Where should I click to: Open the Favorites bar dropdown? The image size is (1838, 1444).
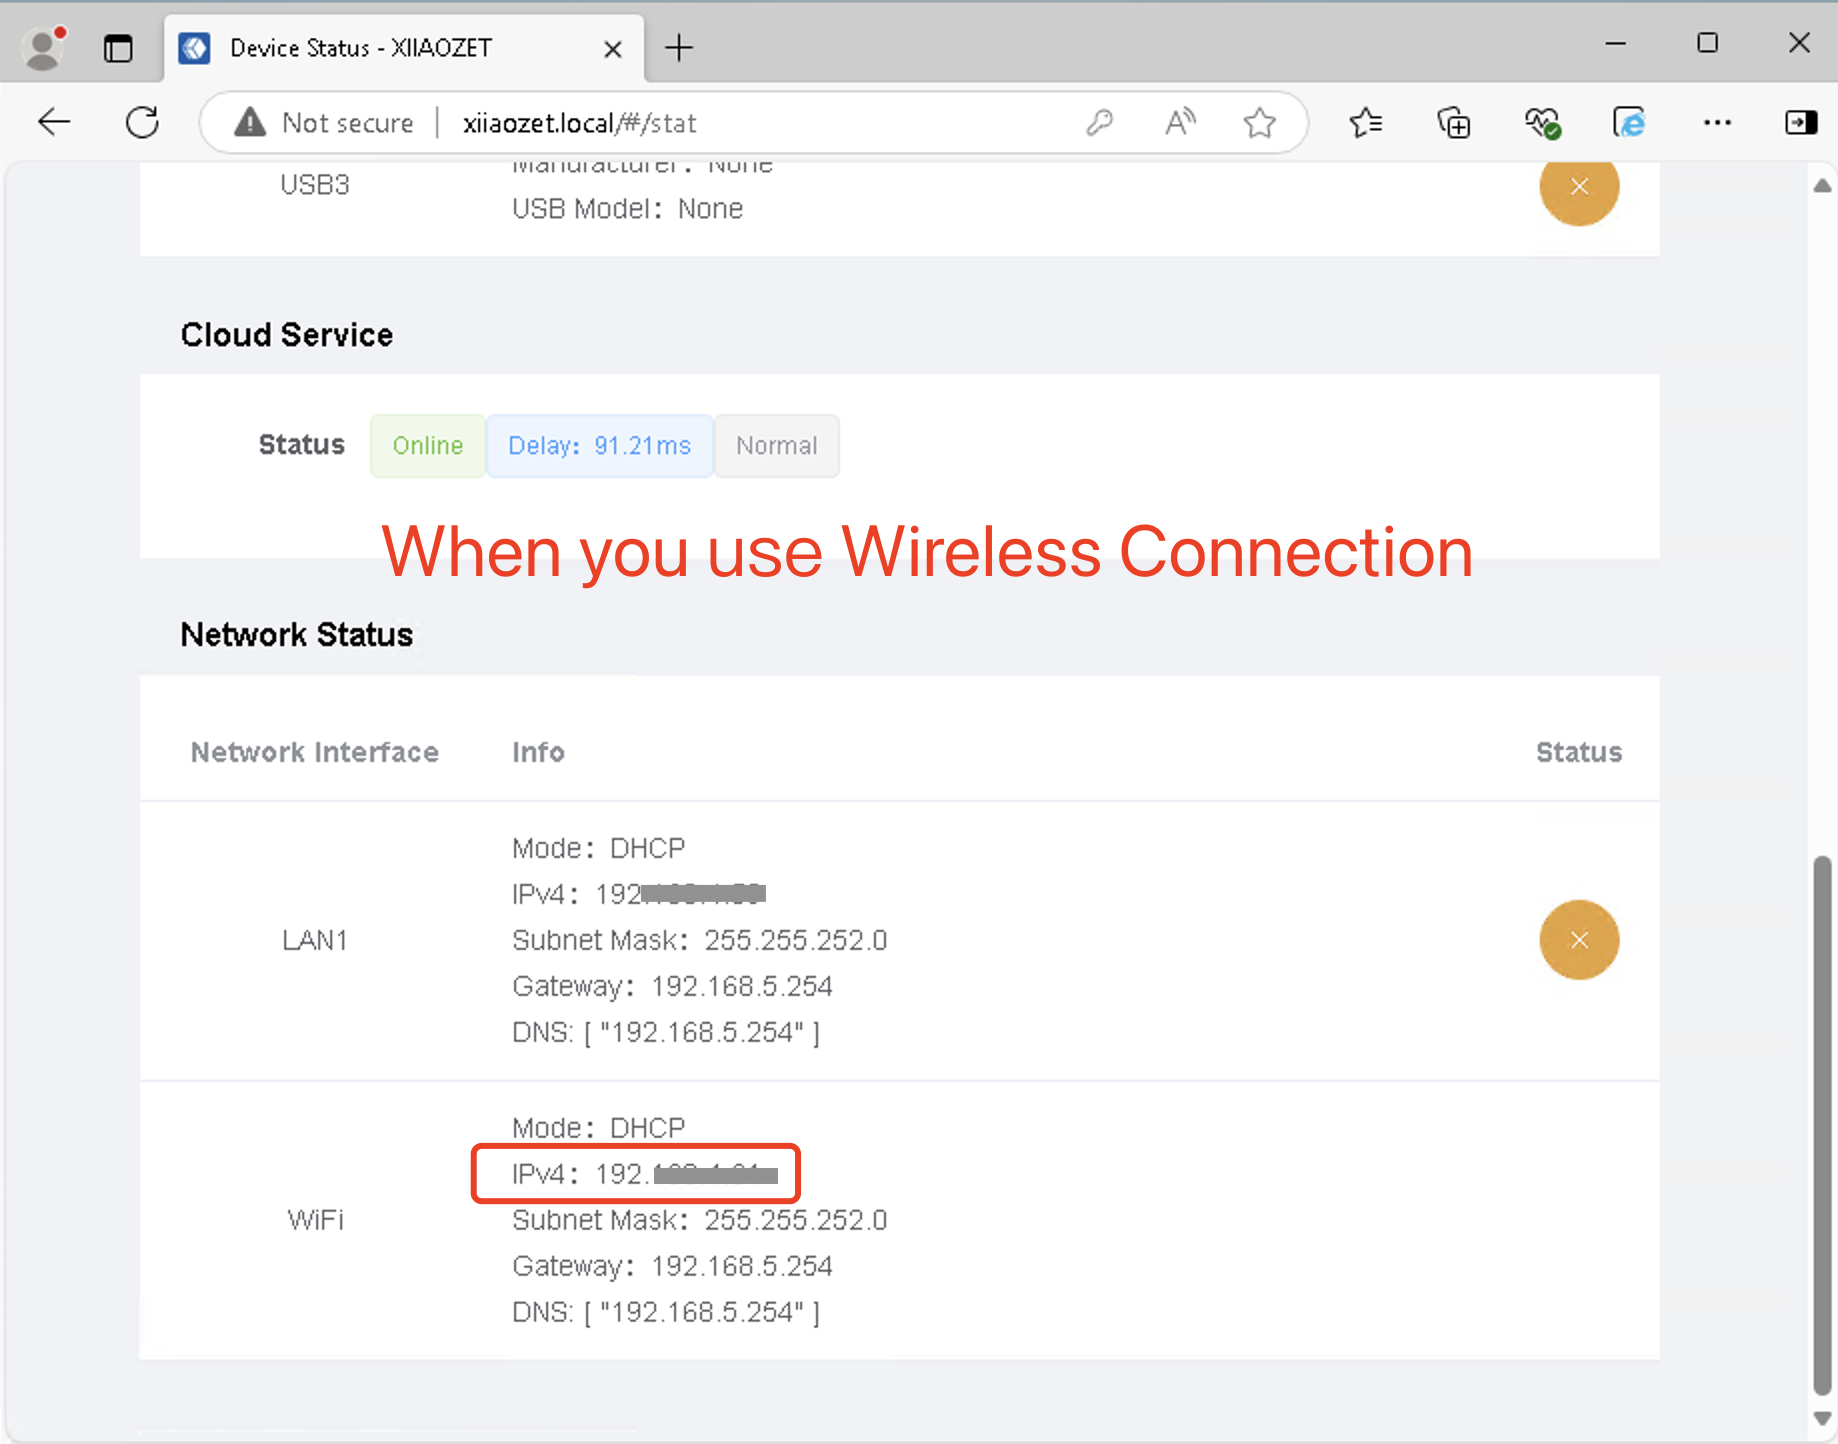tap(1365, 122)
